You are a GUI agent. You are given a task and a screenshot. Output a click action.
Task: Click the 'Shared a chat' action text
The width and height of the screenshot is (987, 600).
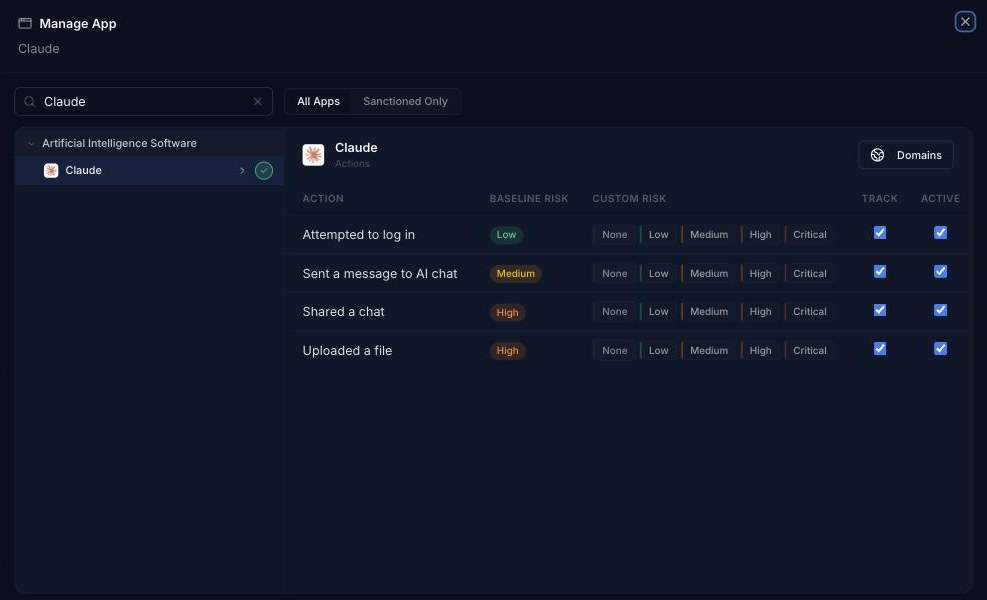pyautogui.click(x=343, y=312)
